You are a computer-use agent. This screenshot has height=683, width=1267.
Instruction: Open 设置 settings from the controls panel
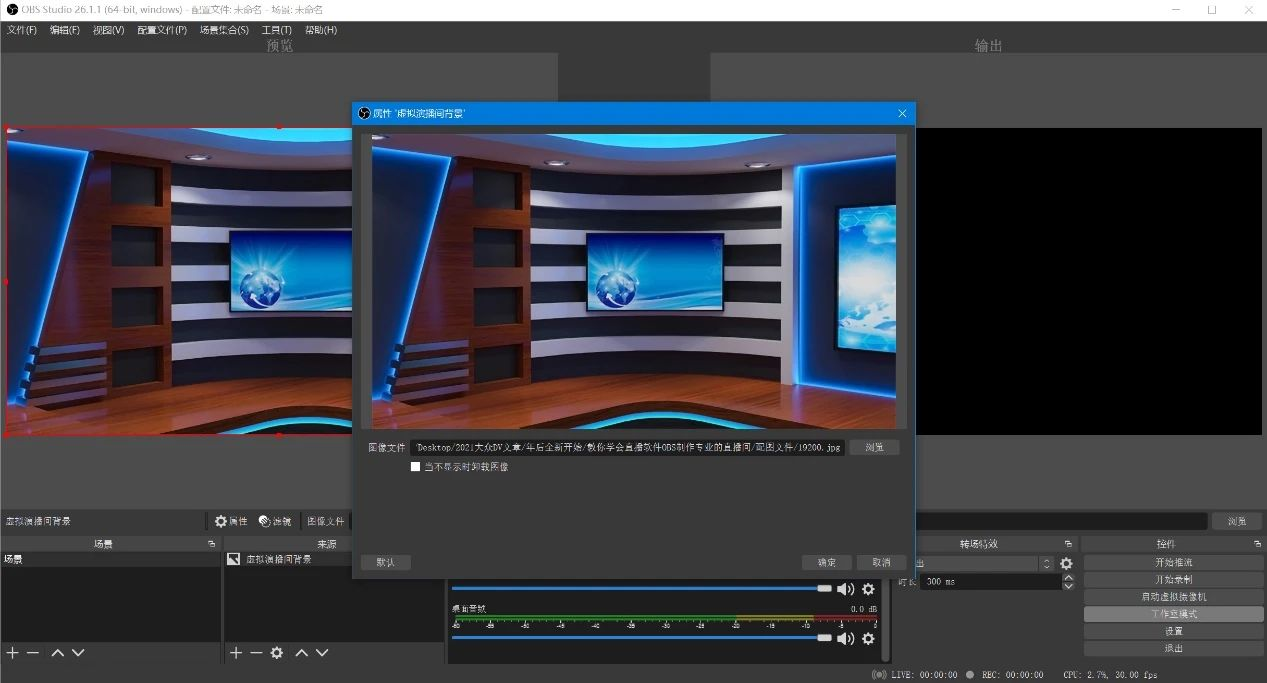coord(1173,631)
